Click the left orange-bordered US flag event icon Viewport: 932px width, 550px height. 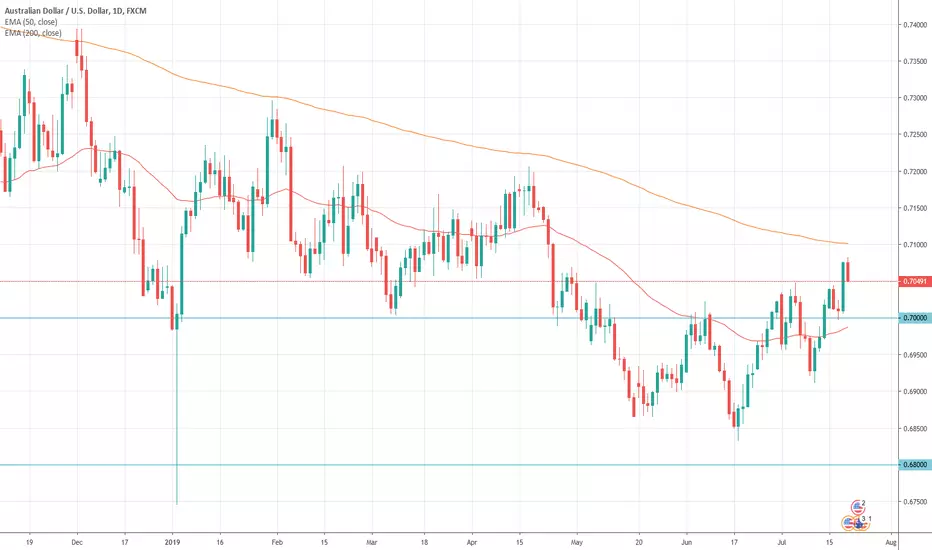tap(848, 523)
